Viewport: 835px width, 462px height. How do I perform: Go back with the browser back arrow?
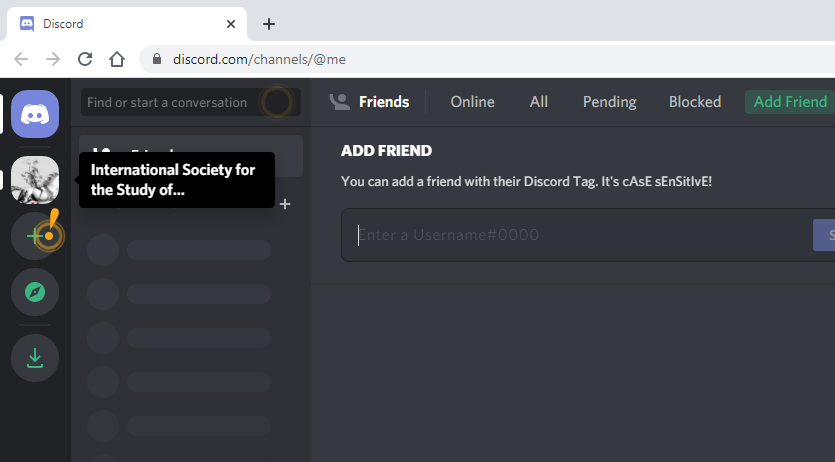21,59
